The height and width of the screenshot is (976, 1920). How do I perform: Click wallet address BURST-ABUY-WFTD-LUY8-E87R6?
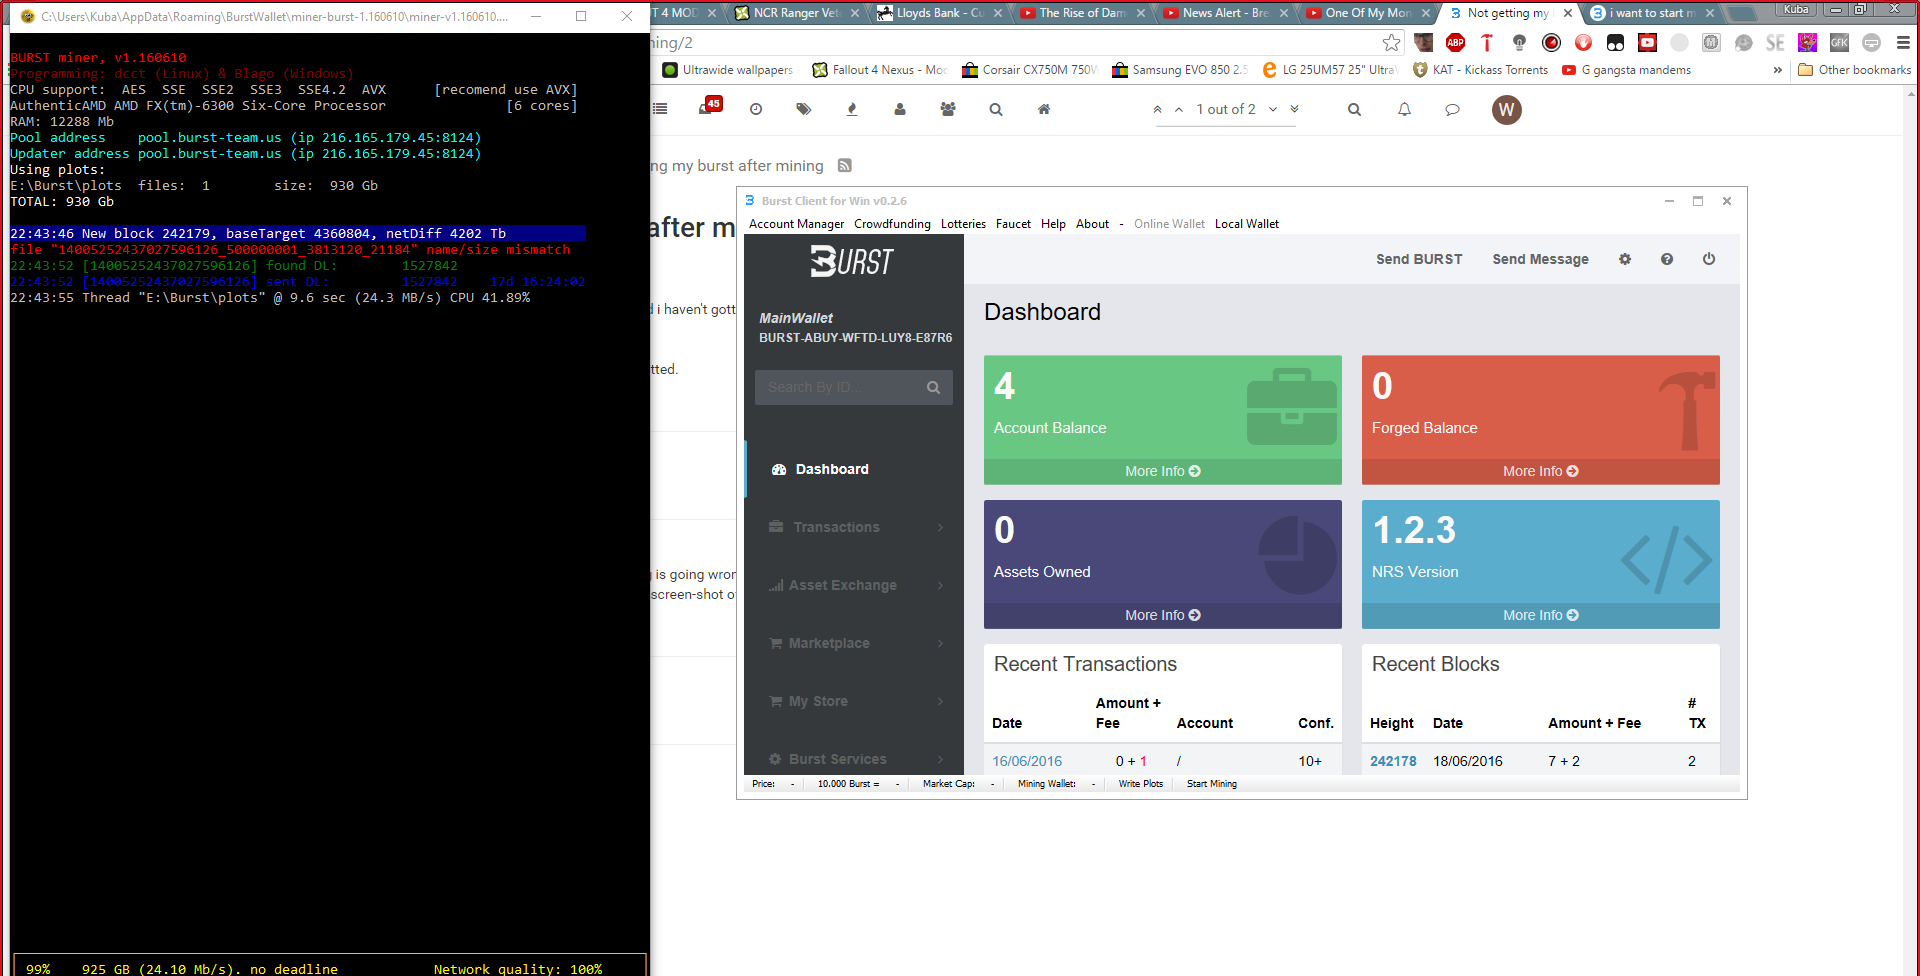[x=855, y=338]
